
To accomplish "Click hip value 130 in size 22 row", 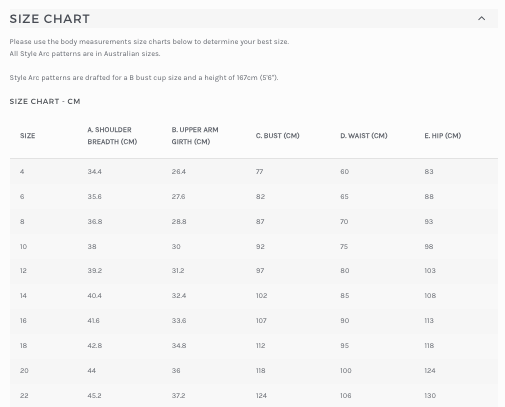I will (x=430, y=396).
